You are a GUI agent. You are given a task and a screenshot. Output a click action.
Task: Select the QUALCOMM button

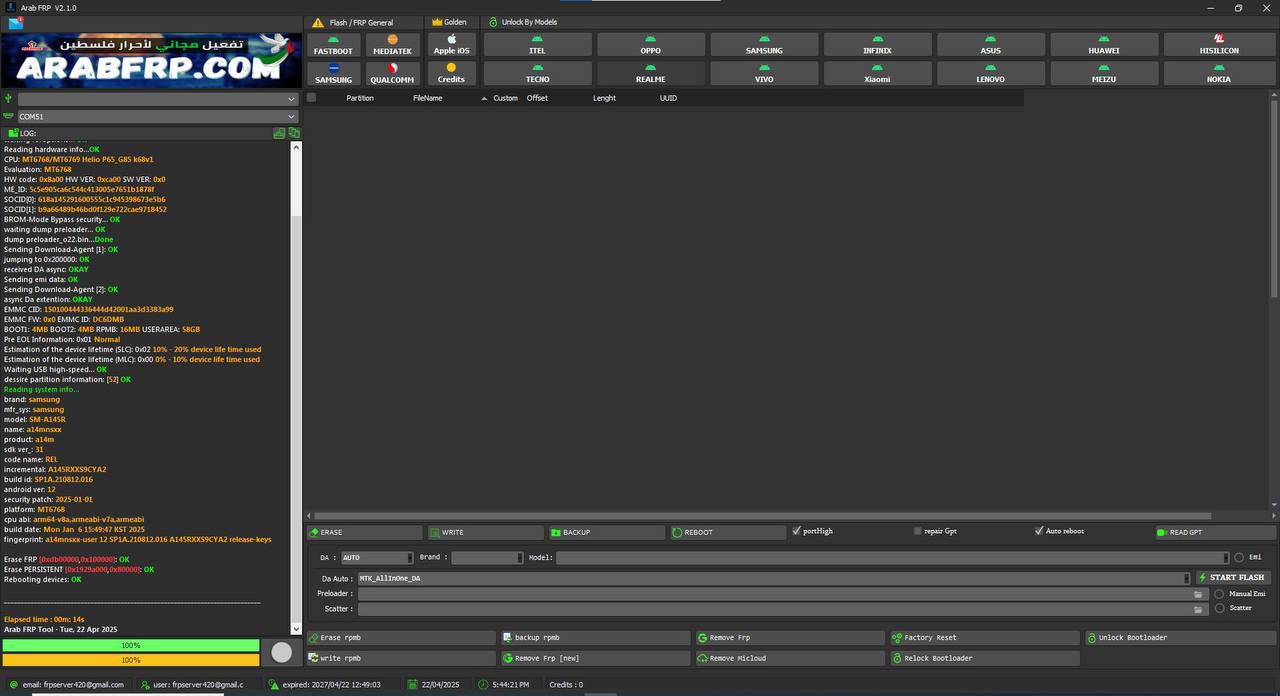click(x=392, y=74)
